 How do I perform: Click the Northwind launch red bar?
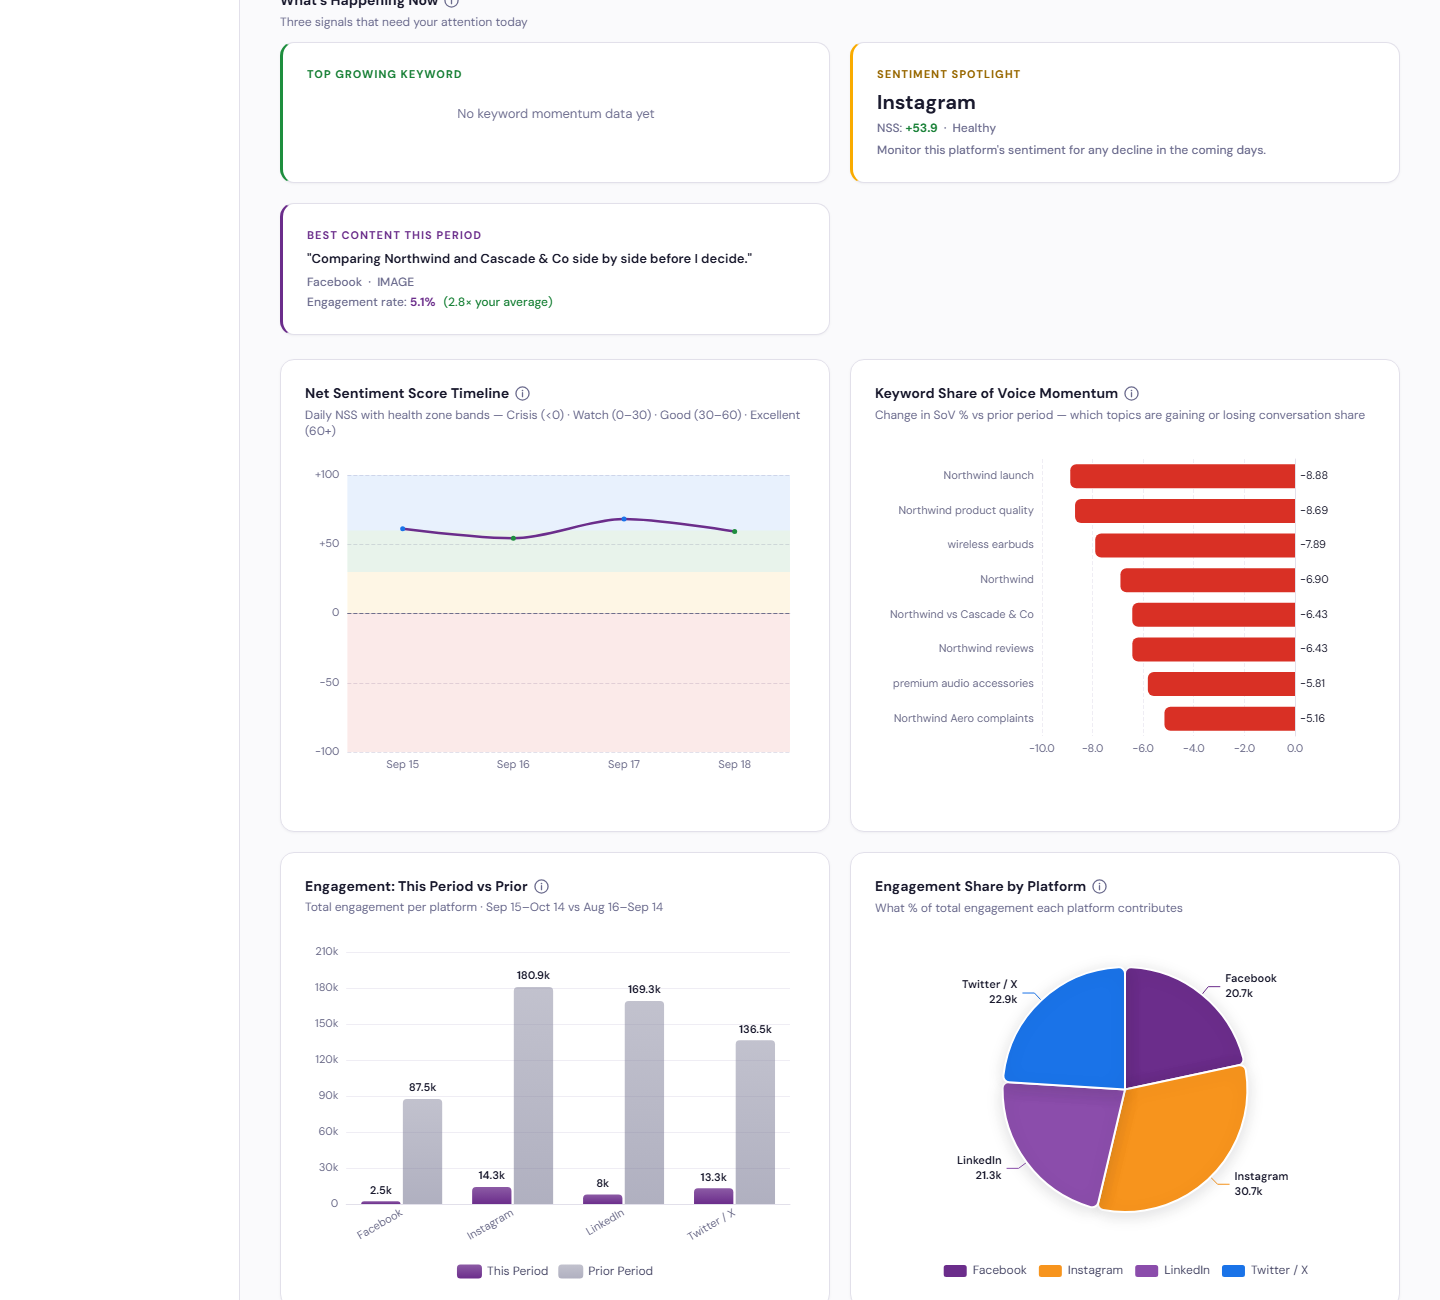tap(1182, 476)
